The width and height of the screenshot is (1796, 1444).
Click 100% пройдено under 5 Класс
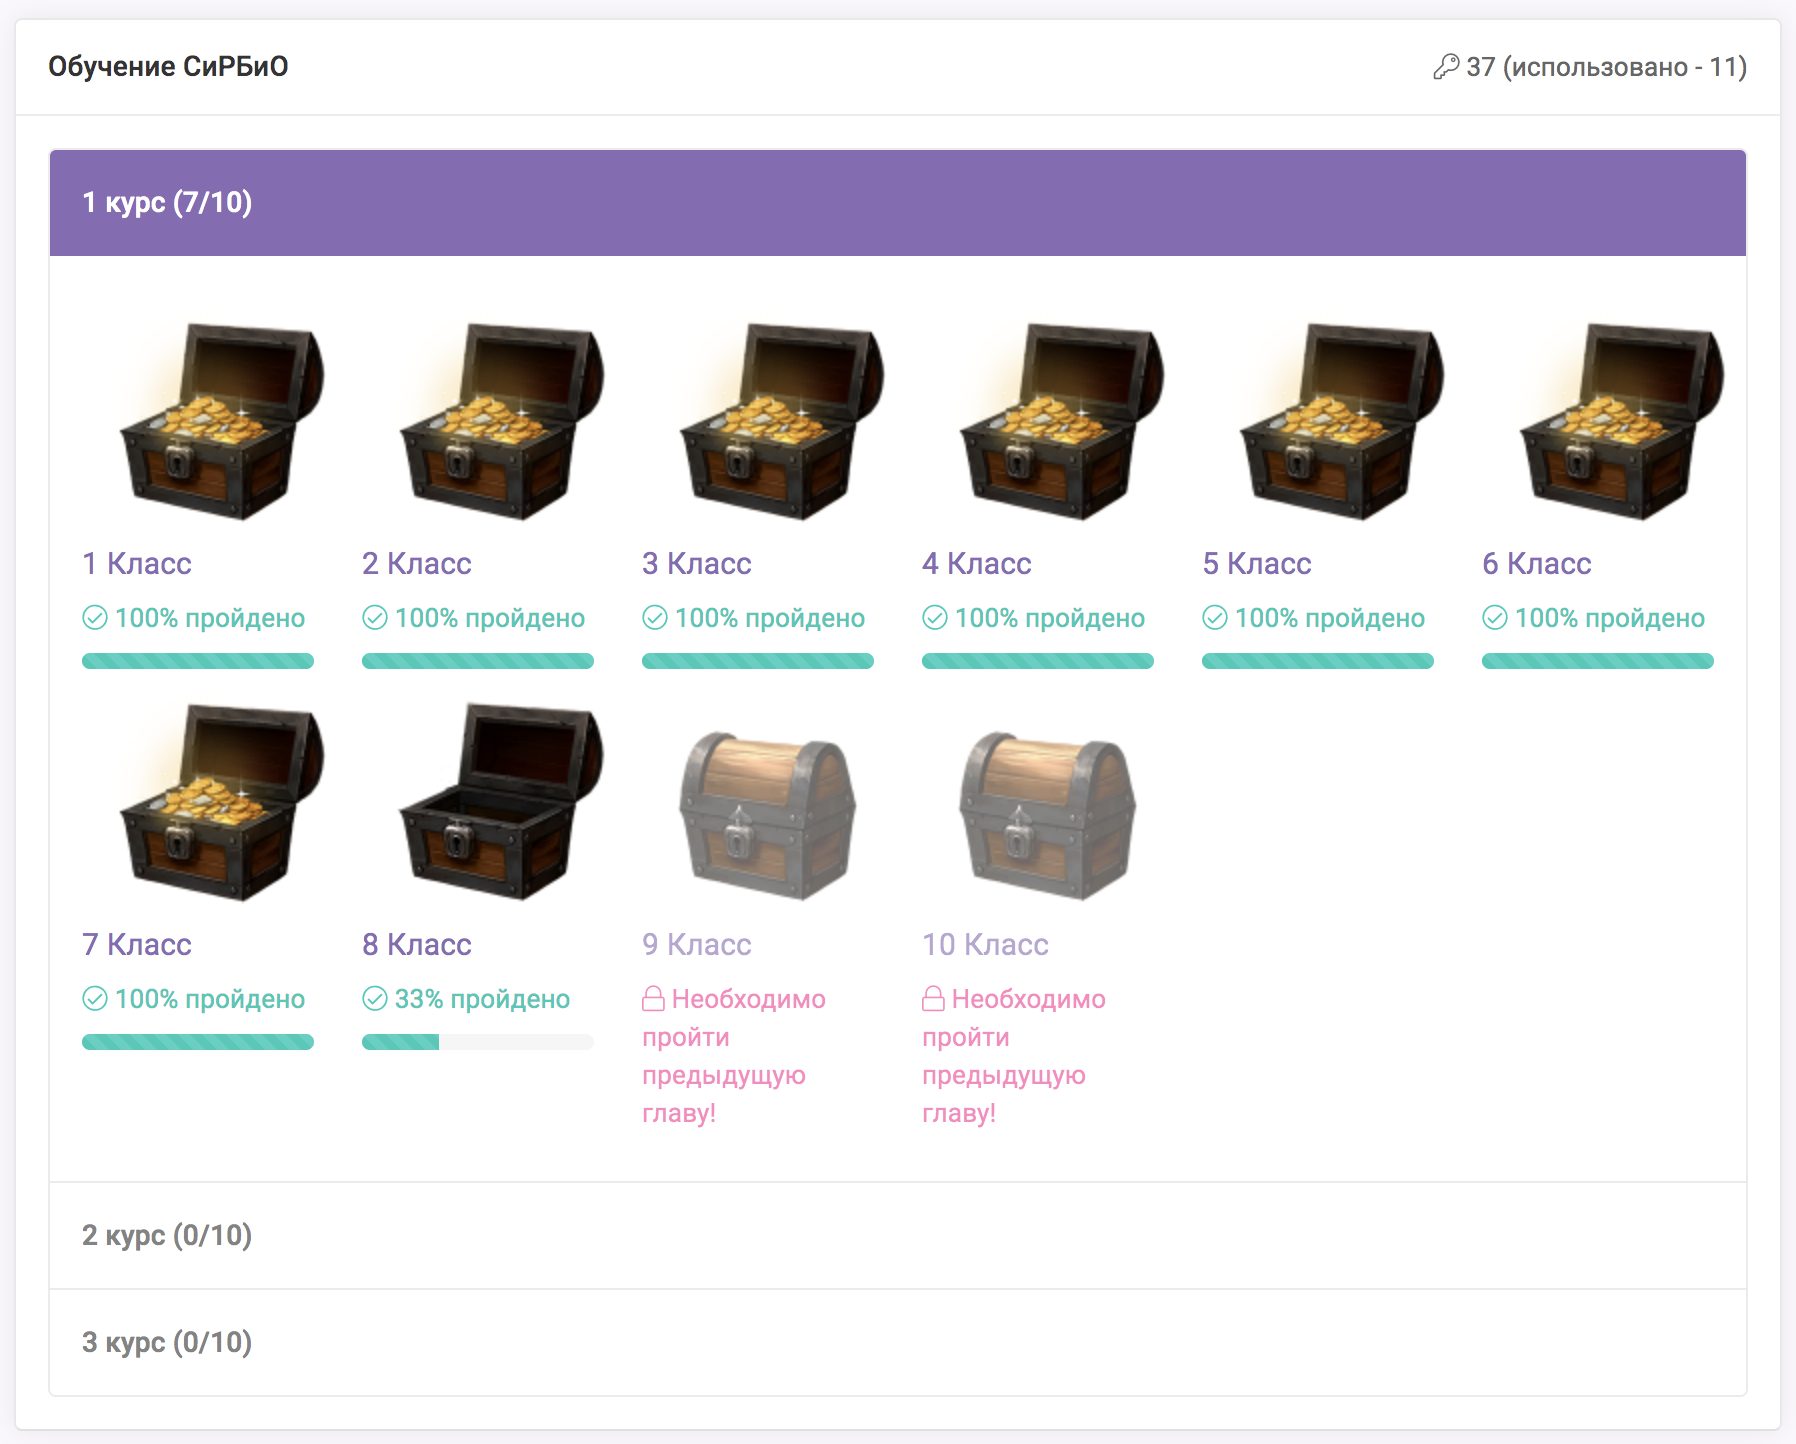1330,618
